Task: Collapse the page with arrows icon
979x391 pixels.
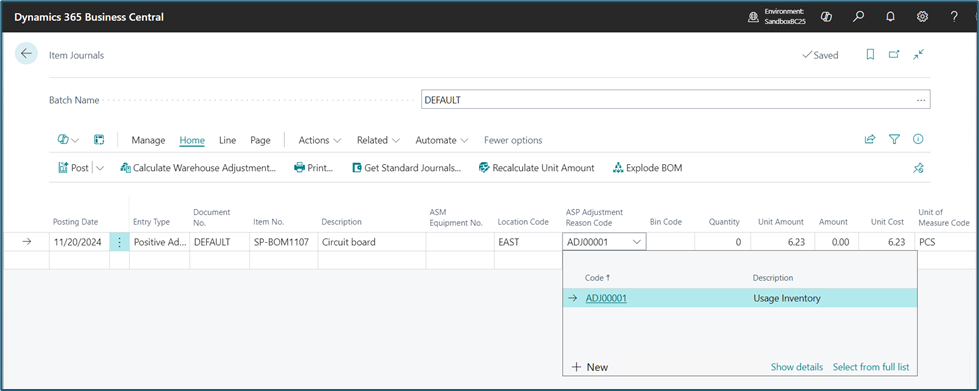Action: point(918,55)
